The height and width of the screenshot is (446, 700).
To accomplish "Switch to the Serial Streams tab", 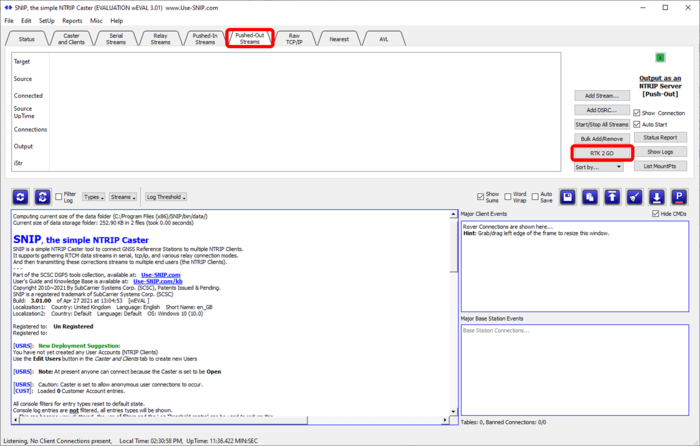I will click(x=116, y=39).
